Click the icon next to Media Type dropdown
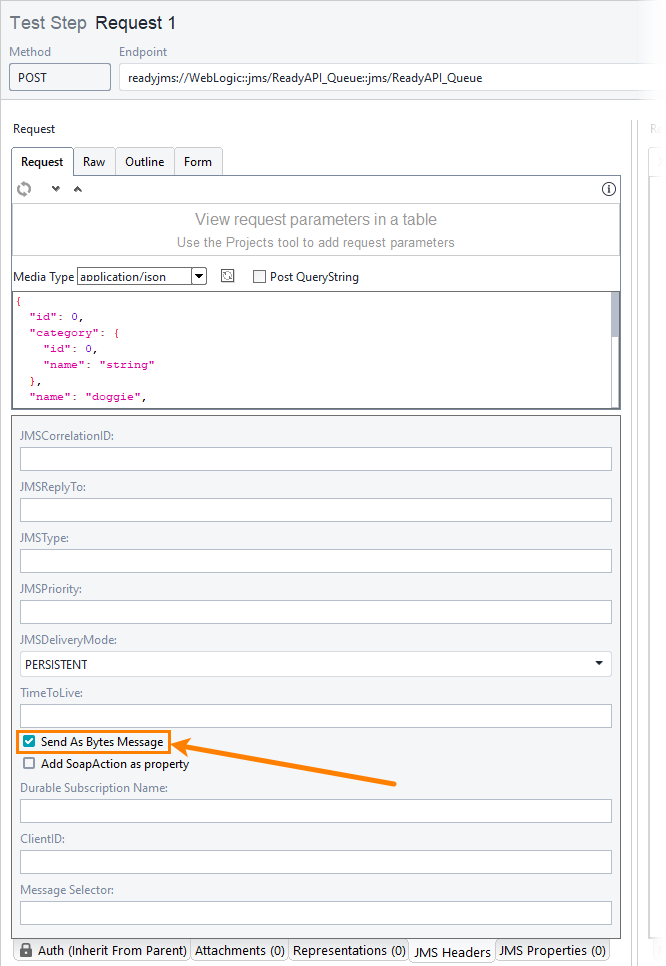Viewport: 666px width, 966px height. click(x=228, y=276)
